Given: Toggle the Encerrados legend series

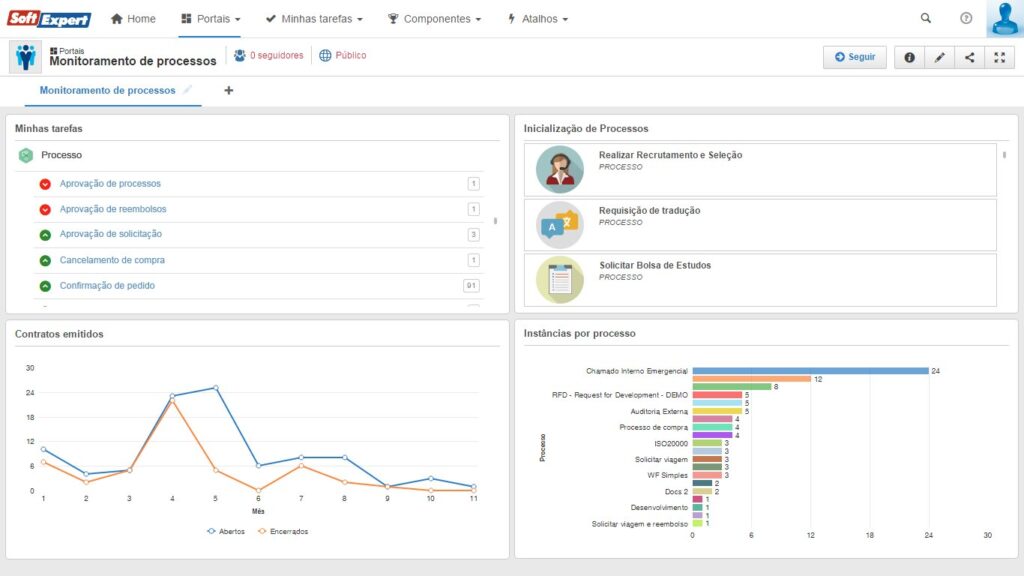Looking at the screenshot, I should tap(283, 531).
